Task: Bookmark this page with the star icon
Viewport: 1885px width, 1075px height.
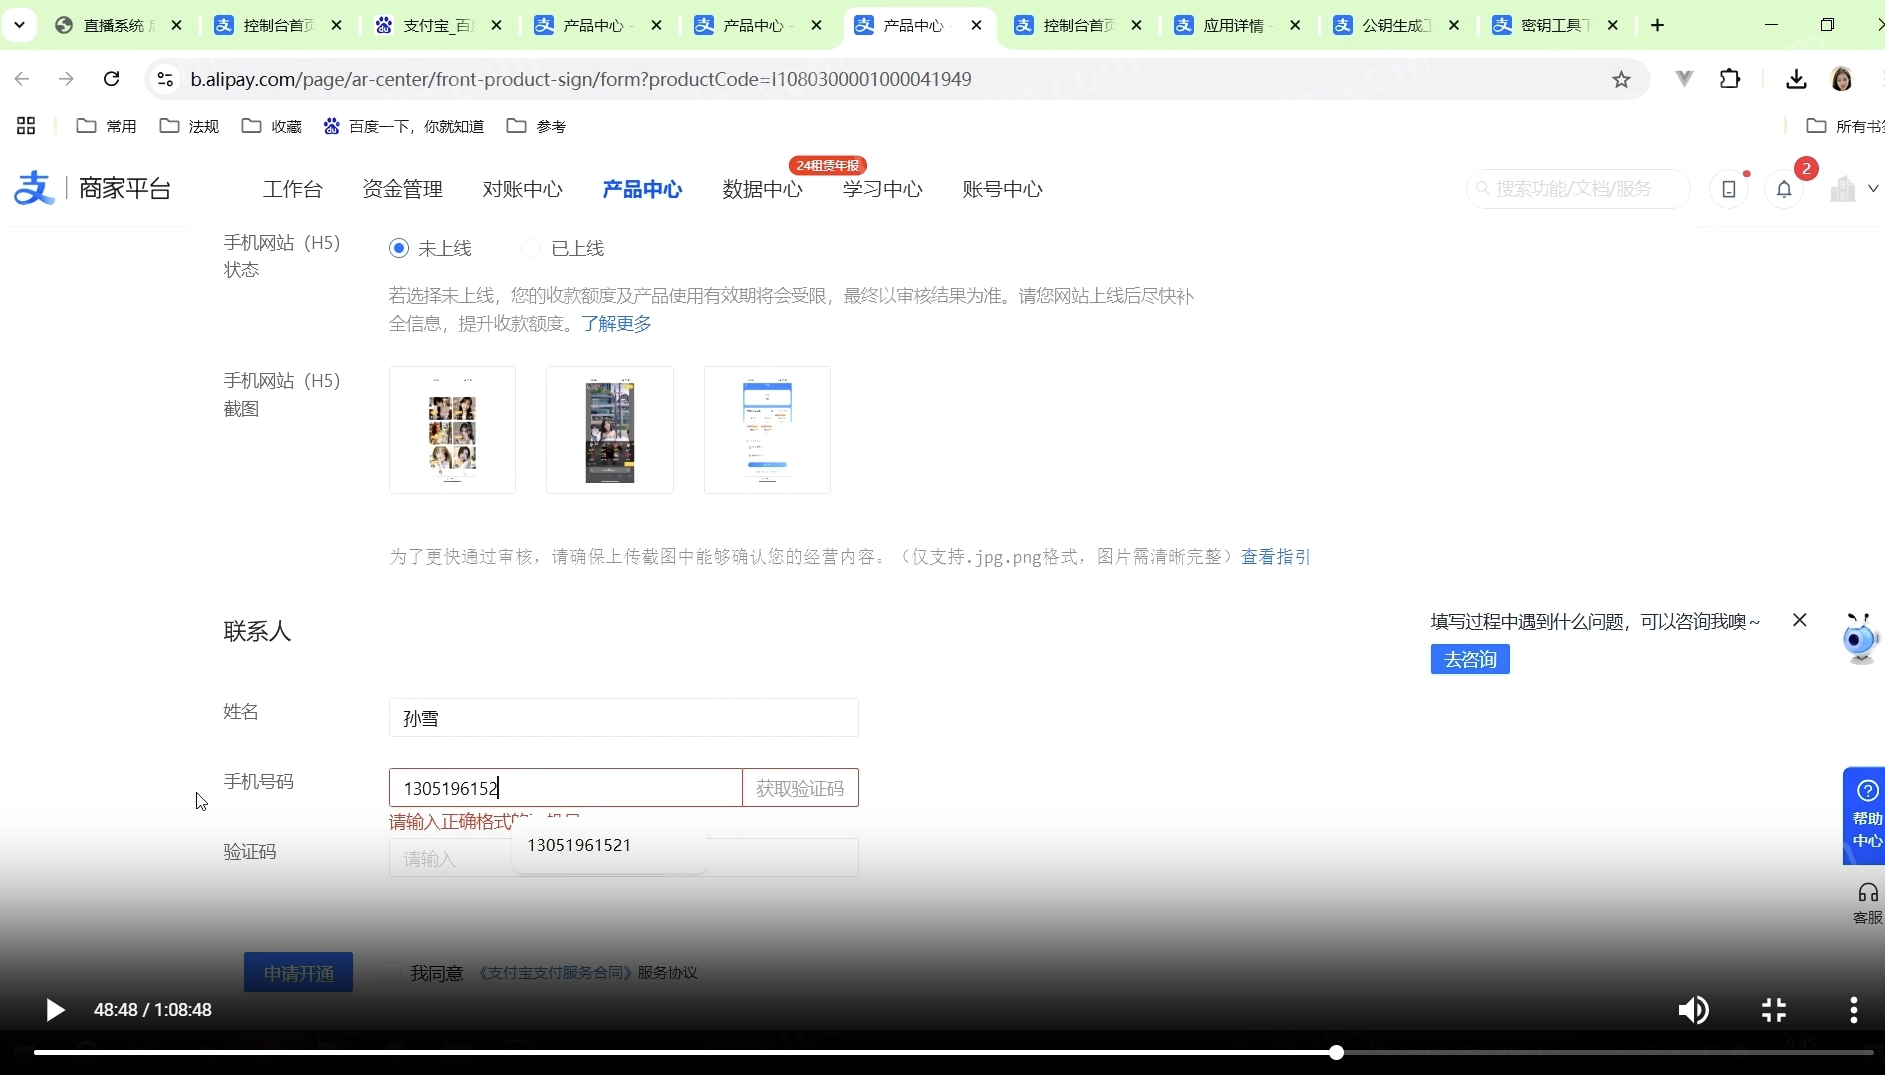Action: tap(1621, 79)
